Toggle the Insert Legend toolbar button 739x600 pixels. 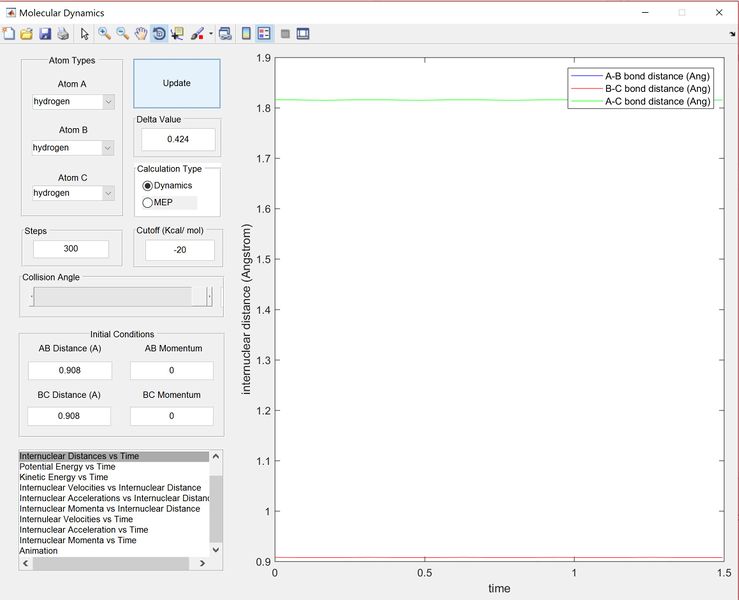coord(265,34)
